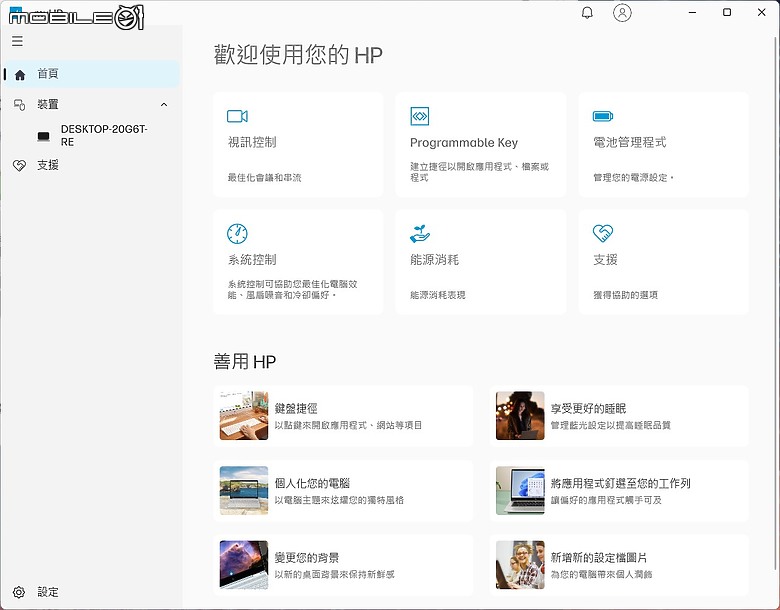Click description 最佳化會議和串流

[264, 178]
